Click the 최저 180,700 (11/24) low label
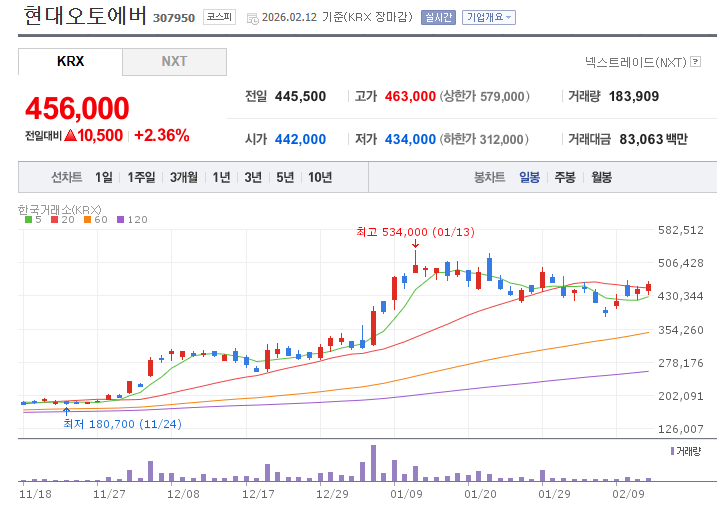717x521 pixels. pos(123,424)
